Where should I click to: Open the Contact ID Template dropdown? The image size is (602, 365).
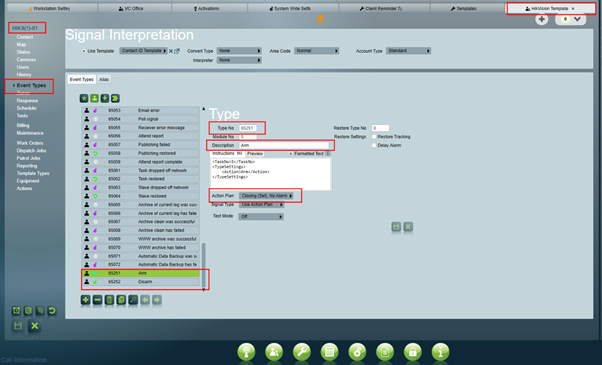143,51
